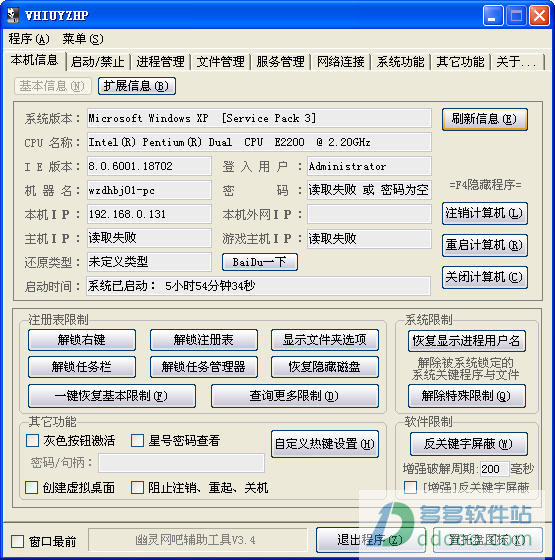Click the 解锁注册表 button
The image size is (555, 560).
coord(204,340)
